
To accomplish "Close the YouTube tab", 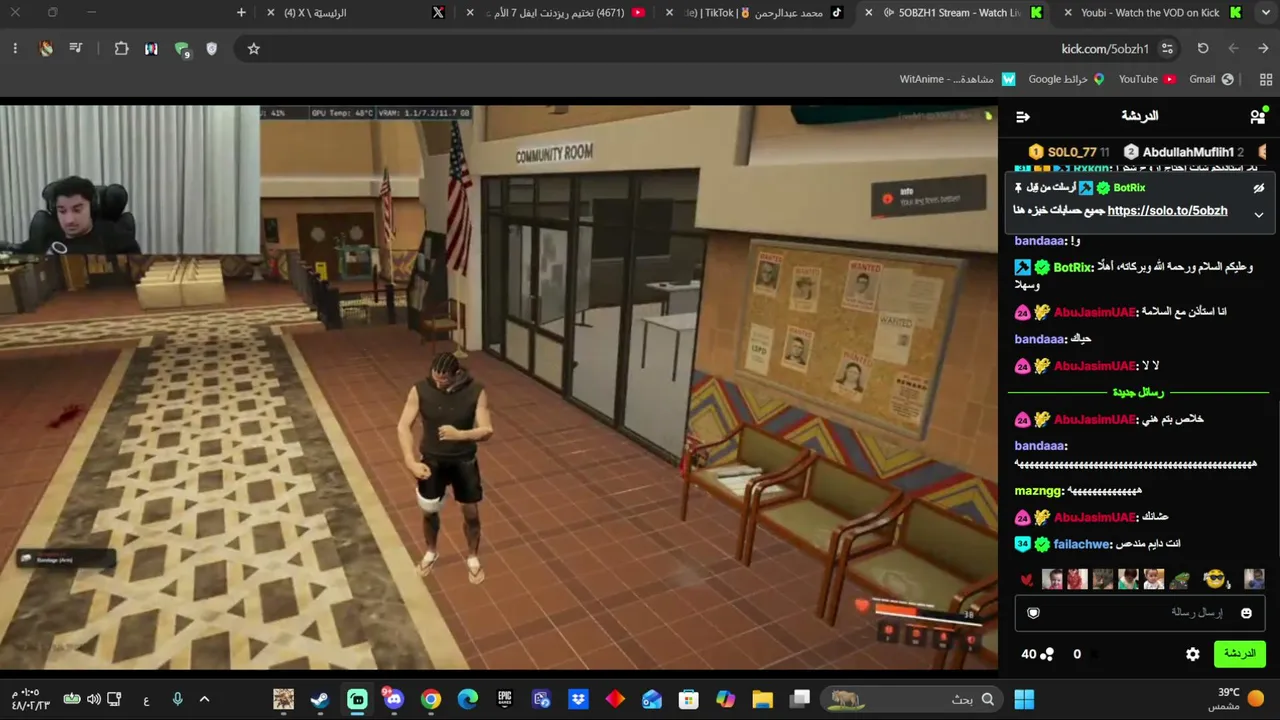I will pyautogui.click(x=470, y=13).
